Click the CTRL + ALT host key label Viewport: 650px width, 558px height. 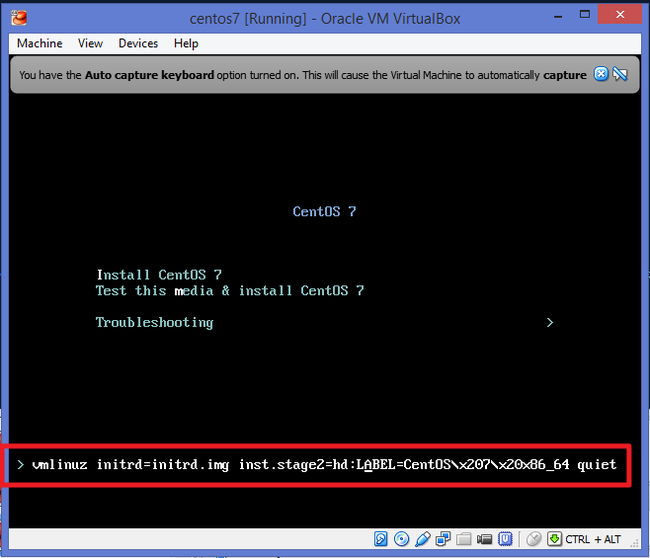pyautogui.click(x=593, y=539)
